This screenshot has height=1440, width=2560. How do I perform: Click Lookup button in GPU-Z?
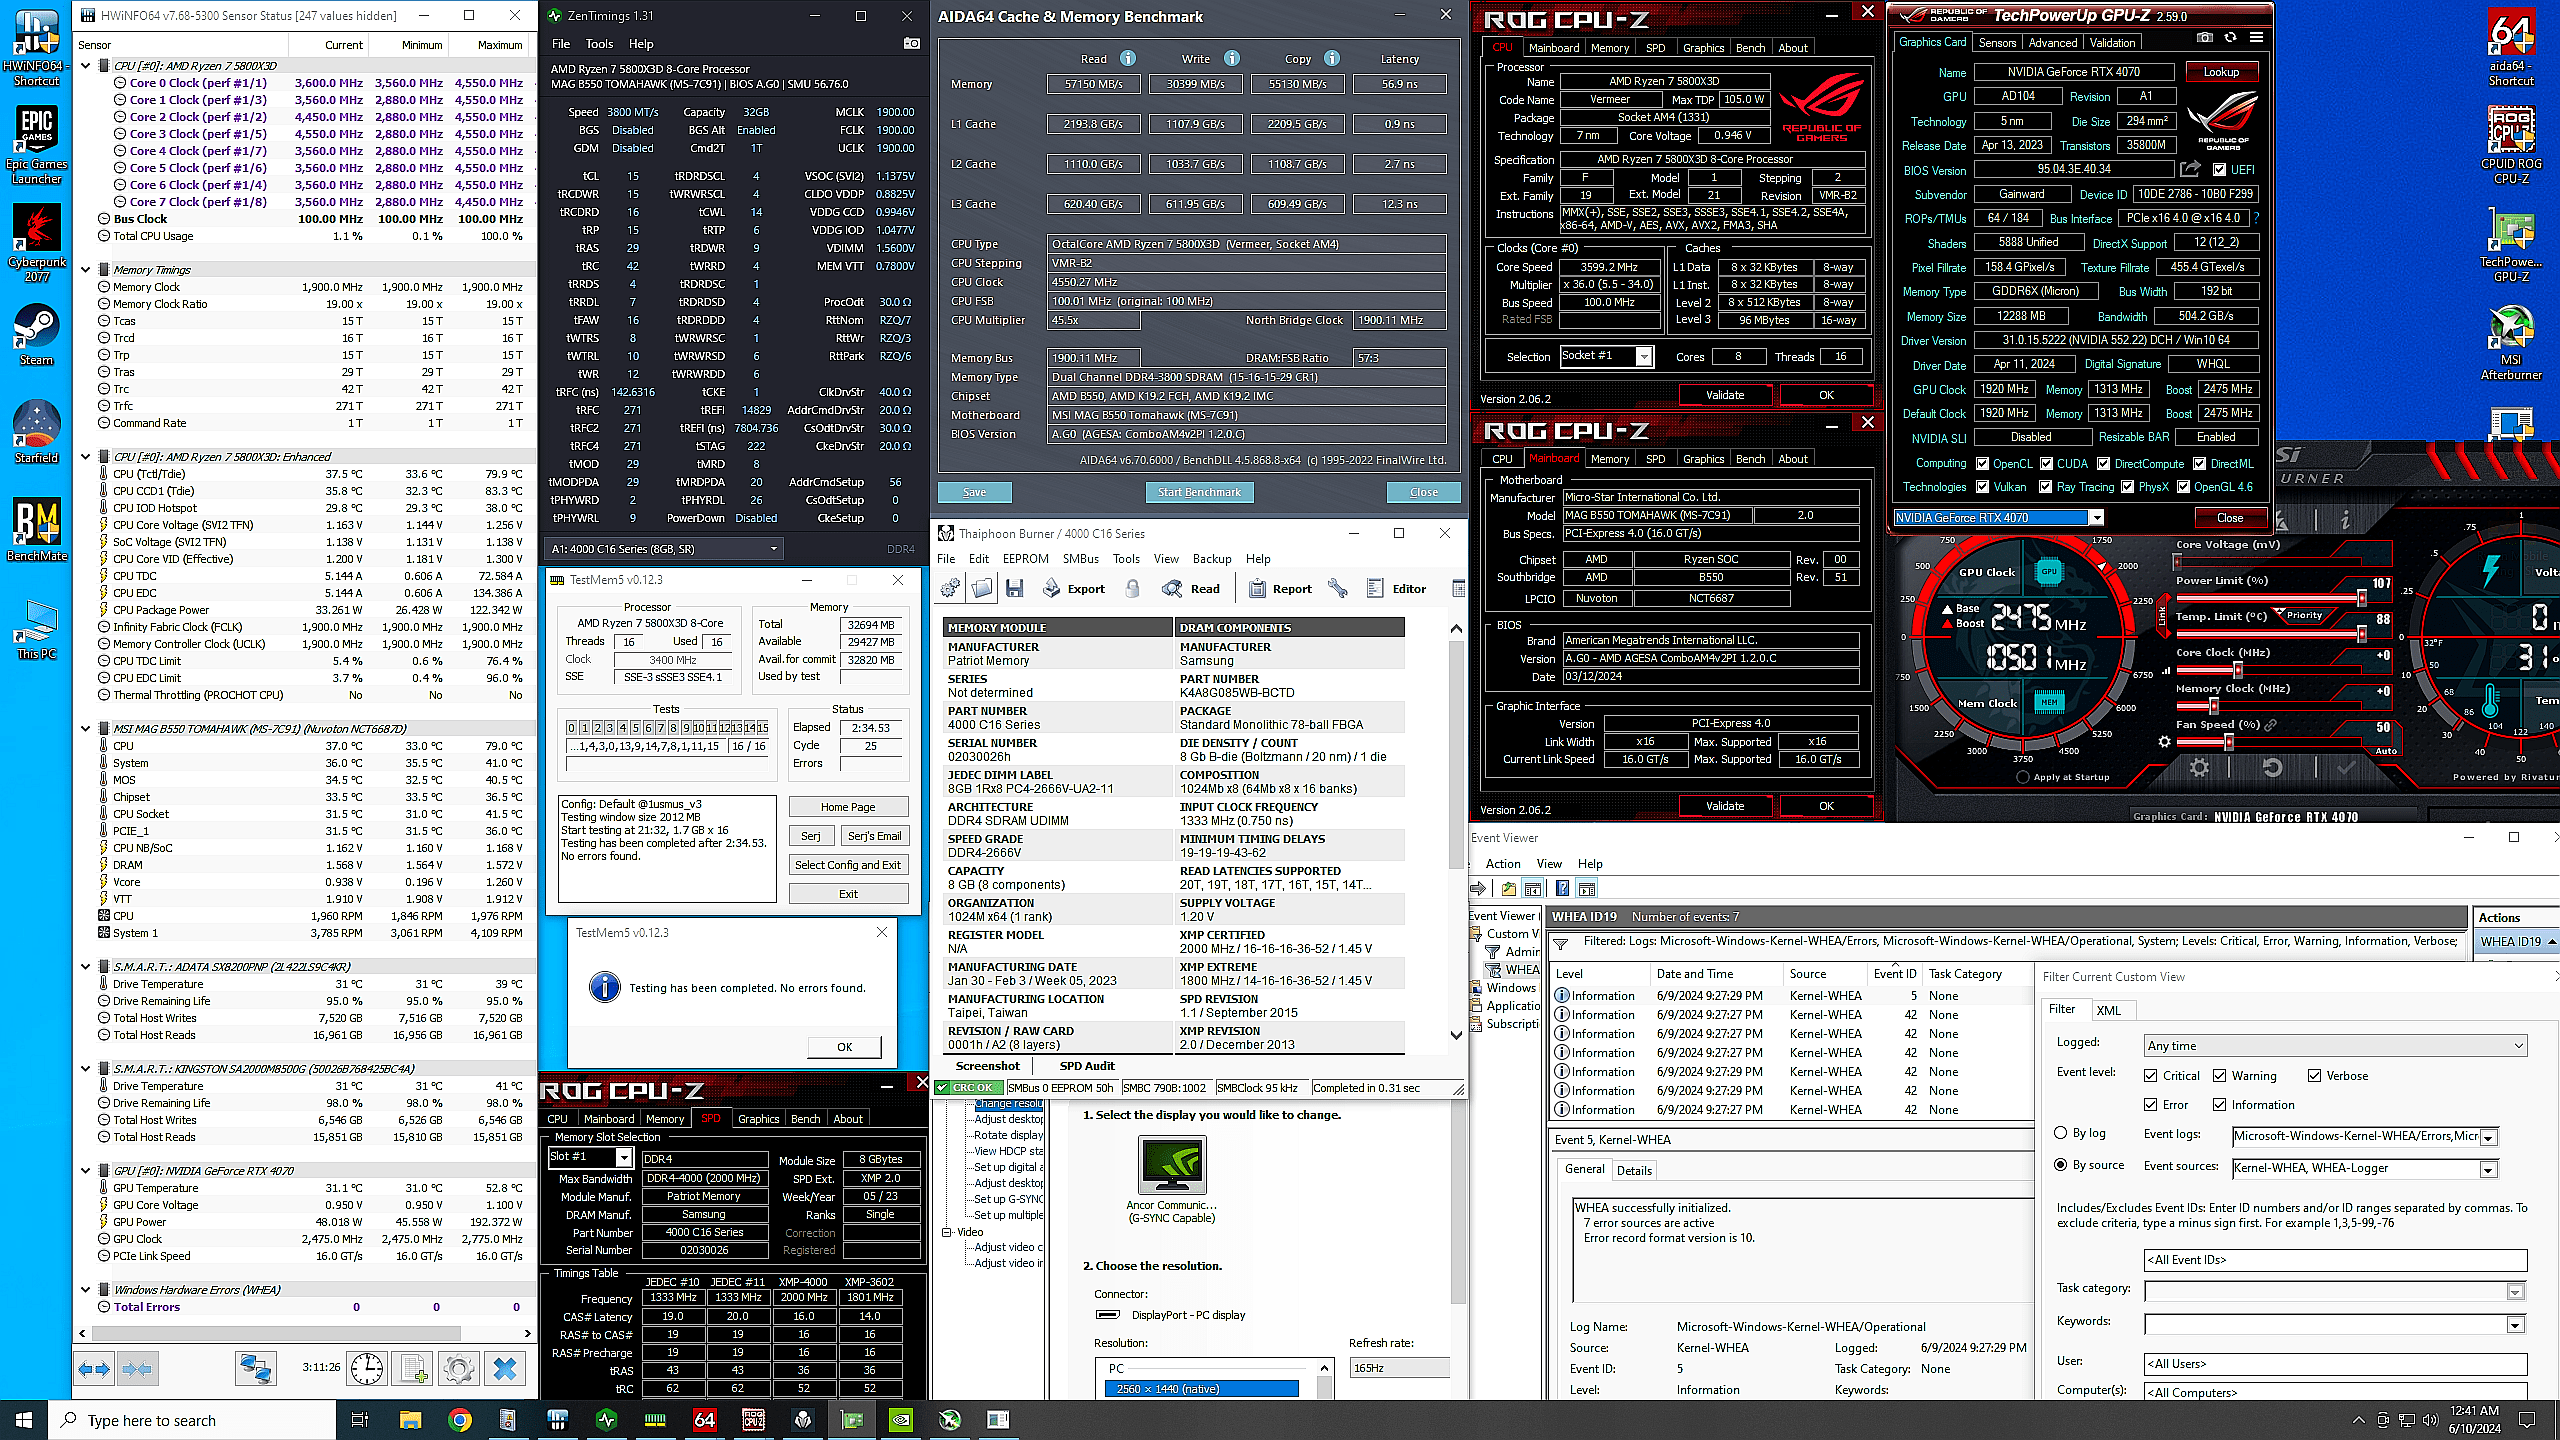[x=2220, y=72]
